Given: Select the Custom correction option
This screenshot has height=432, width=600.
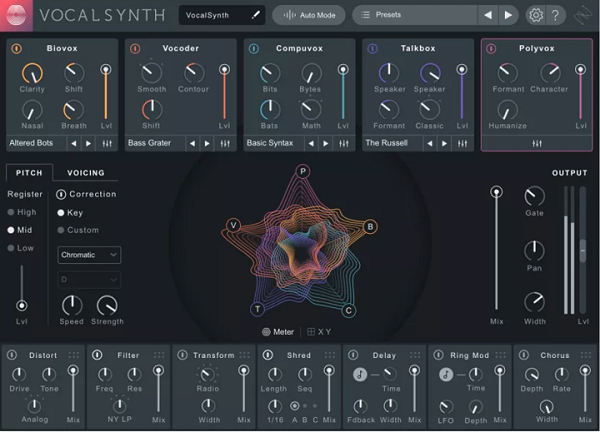Looking at the screenshot, I should coord(61,230).
